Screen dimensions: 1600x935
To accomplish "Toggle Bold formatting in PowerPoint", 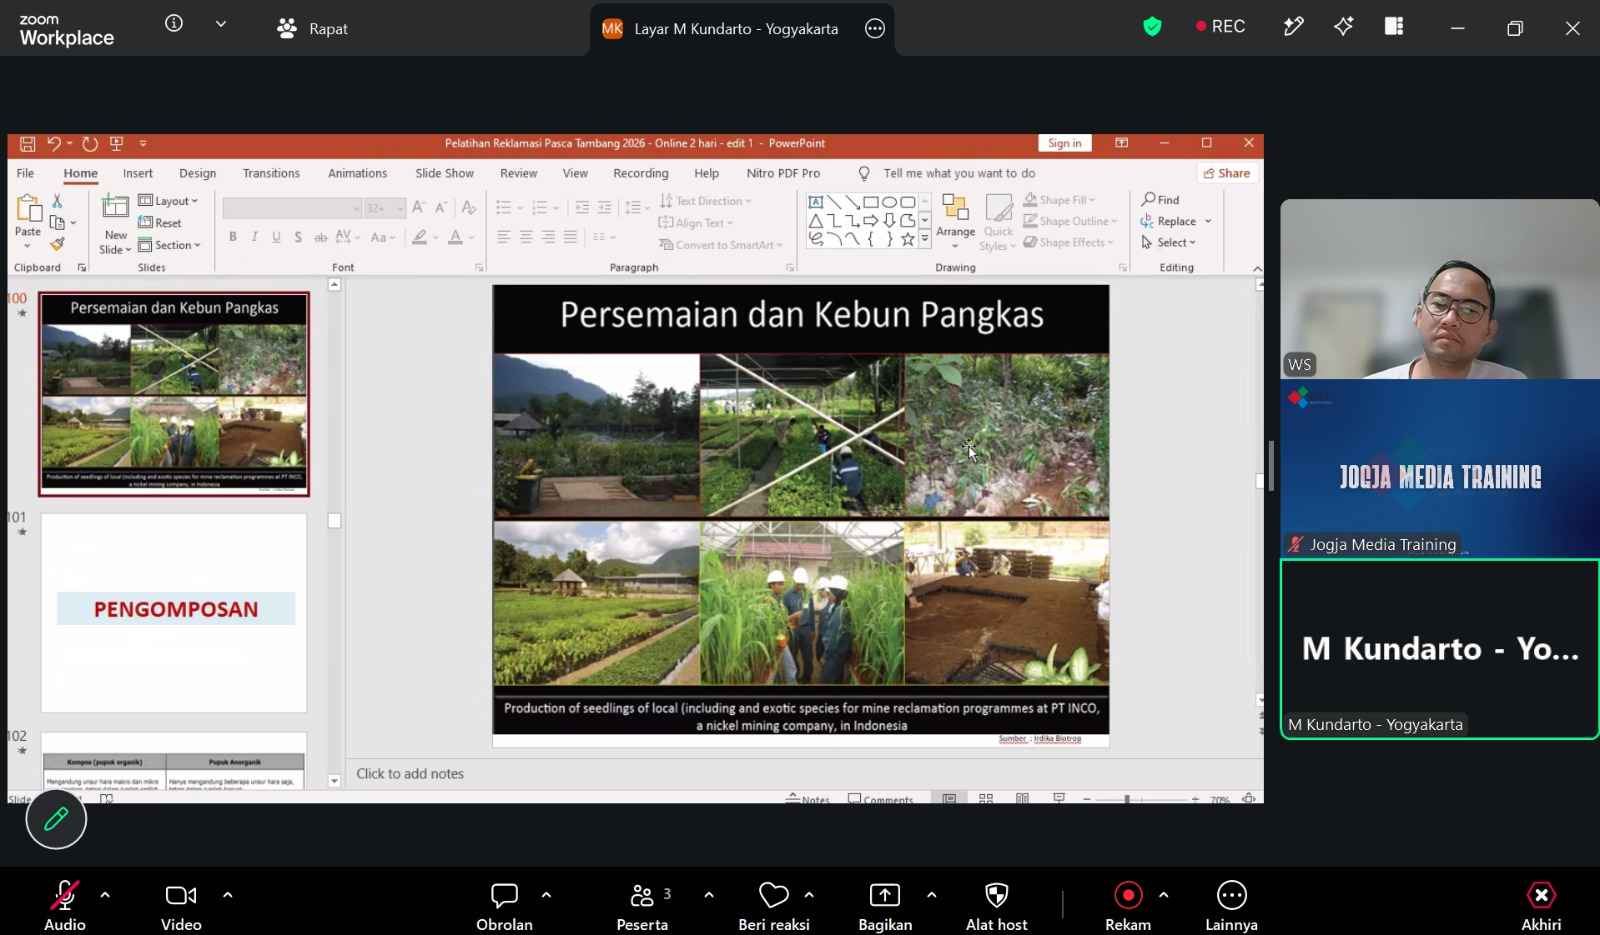I will [x=233, y=237].
